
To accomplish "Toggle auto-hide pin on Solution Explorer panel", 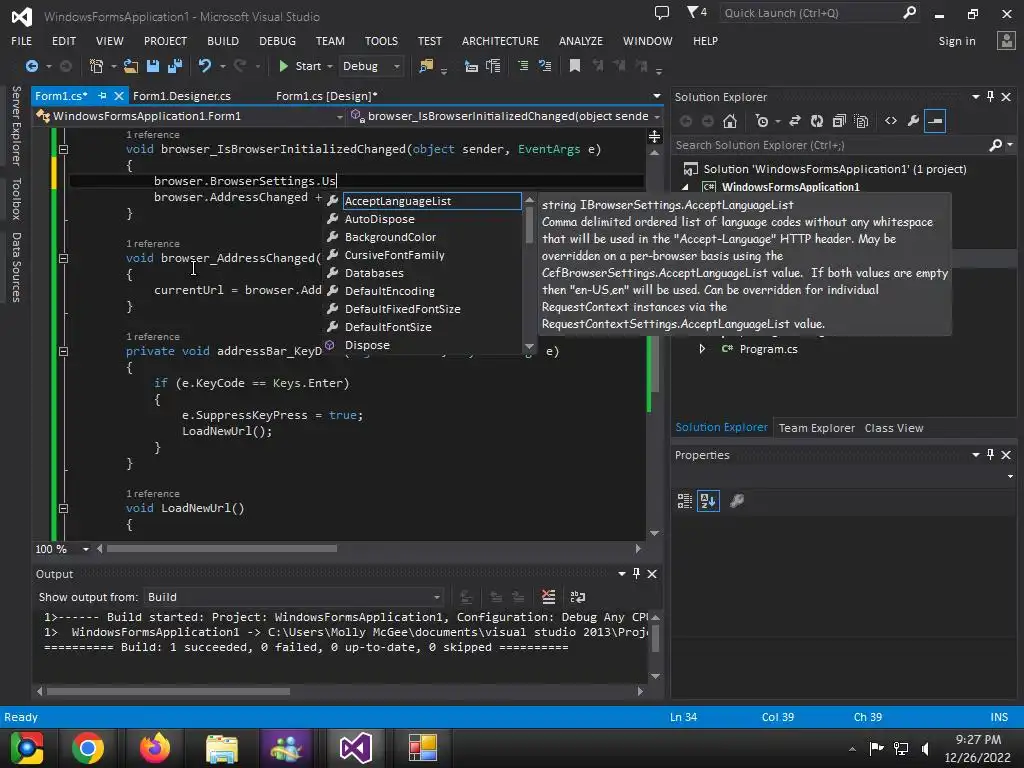I will [x=990, y=97].
